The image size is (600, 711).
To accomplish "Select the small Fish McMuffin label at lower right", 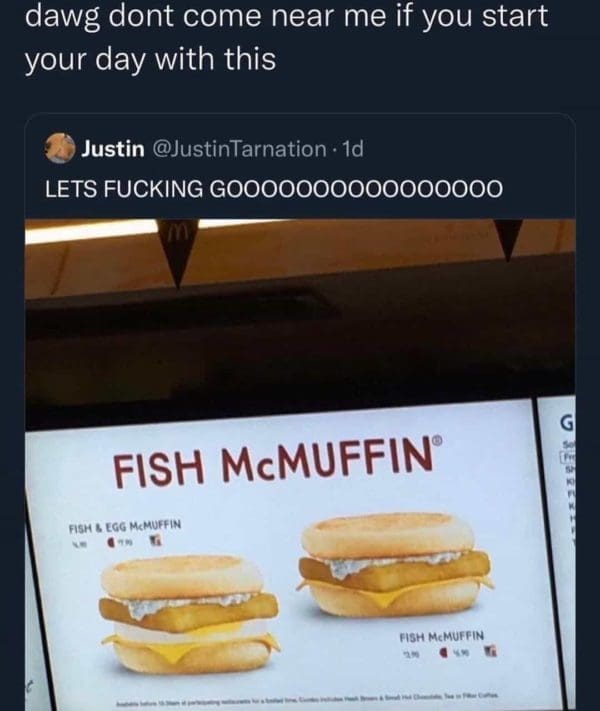I will click(441, 635).
